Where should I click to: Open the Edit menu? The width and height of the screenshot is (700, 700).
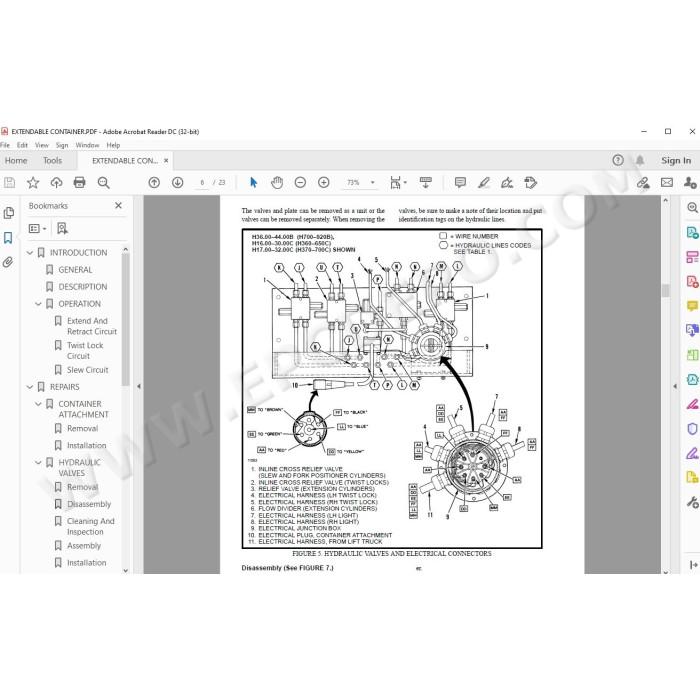(x=22, y=145)
